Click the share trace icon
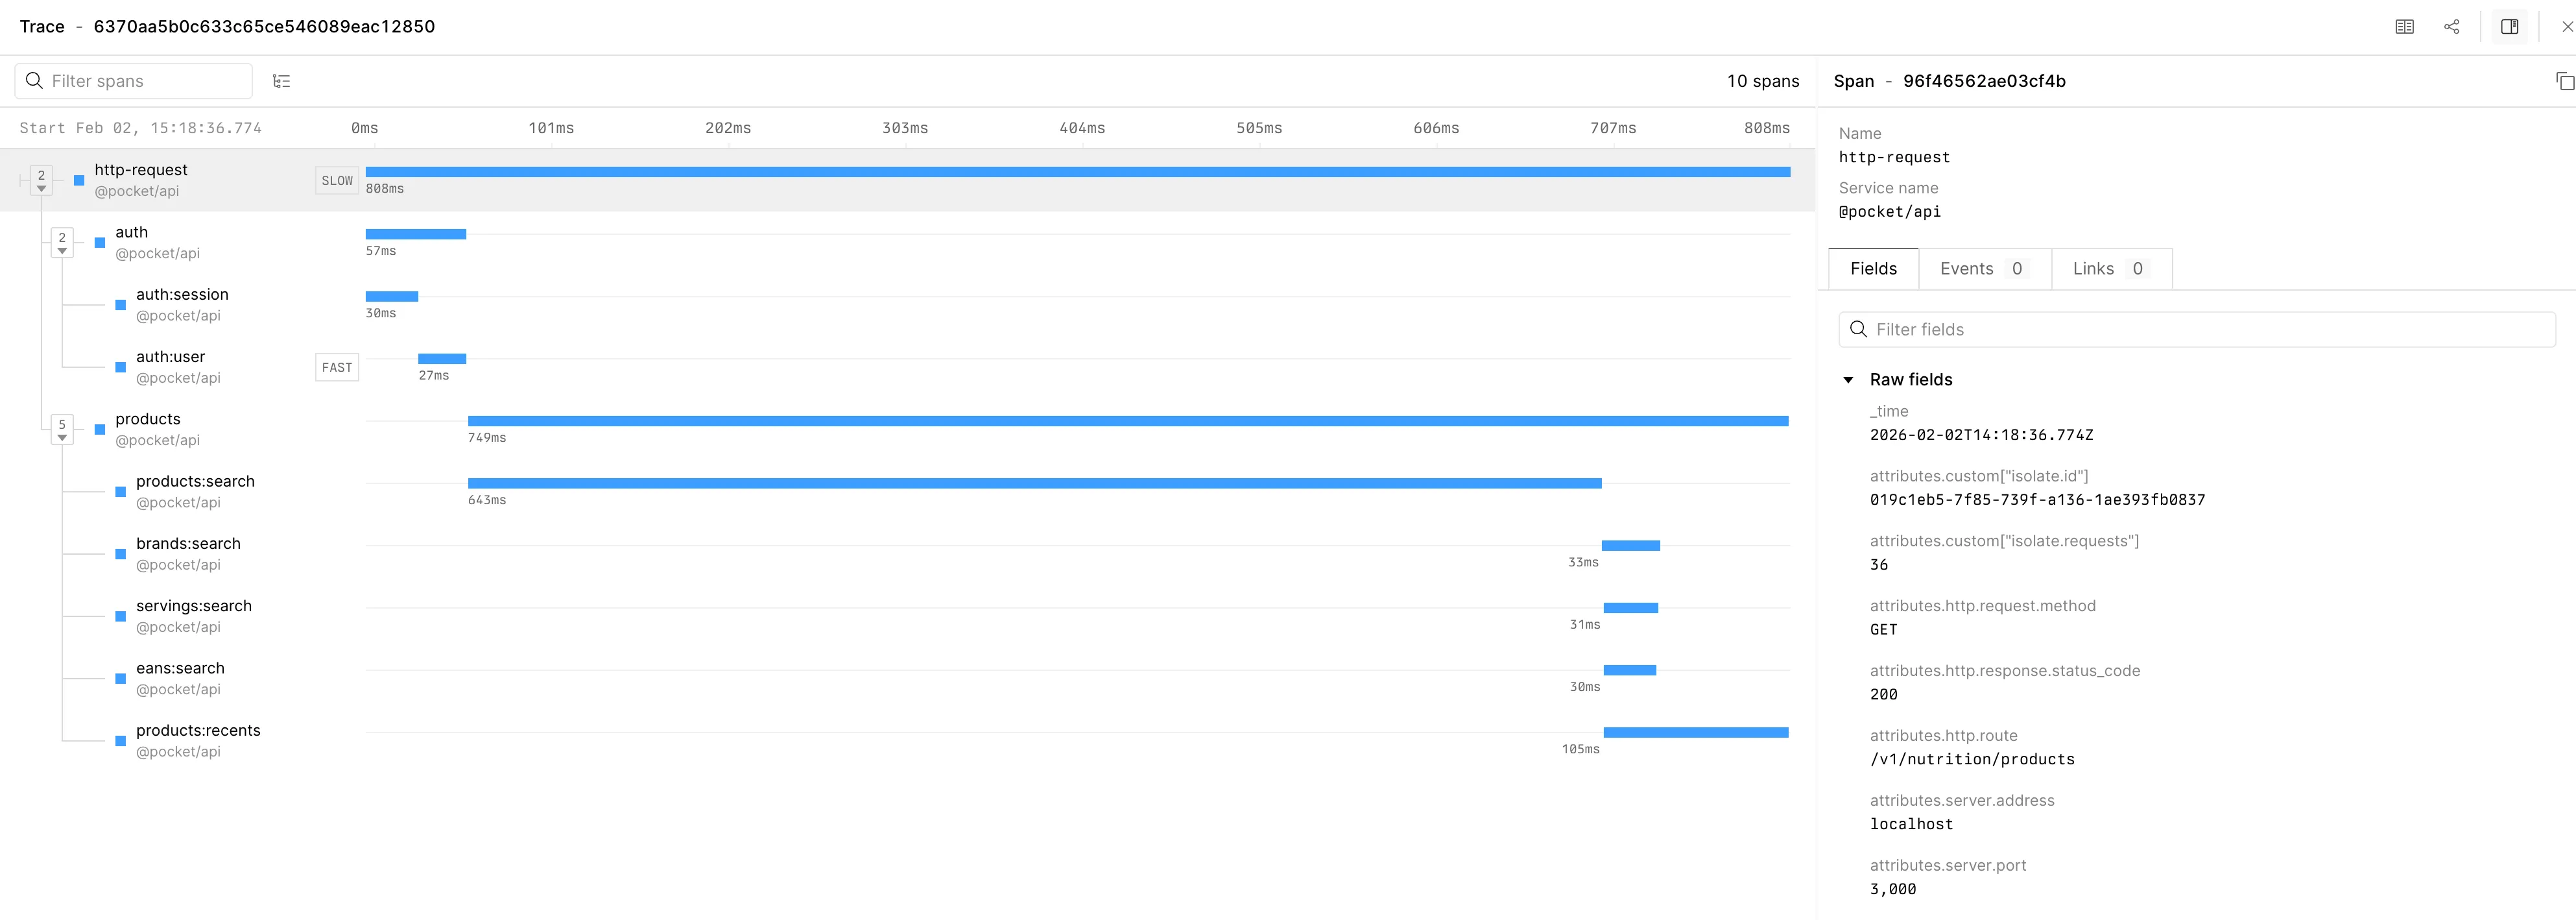Image resolution: width=2576 pixels, height=920 pixels. pos(2451,27)
